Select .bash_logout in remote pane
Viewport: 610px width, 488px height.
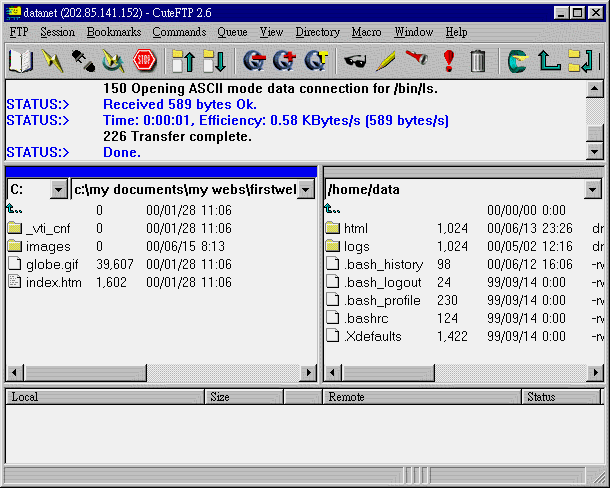pyautogui.click(x=383, y=282)
